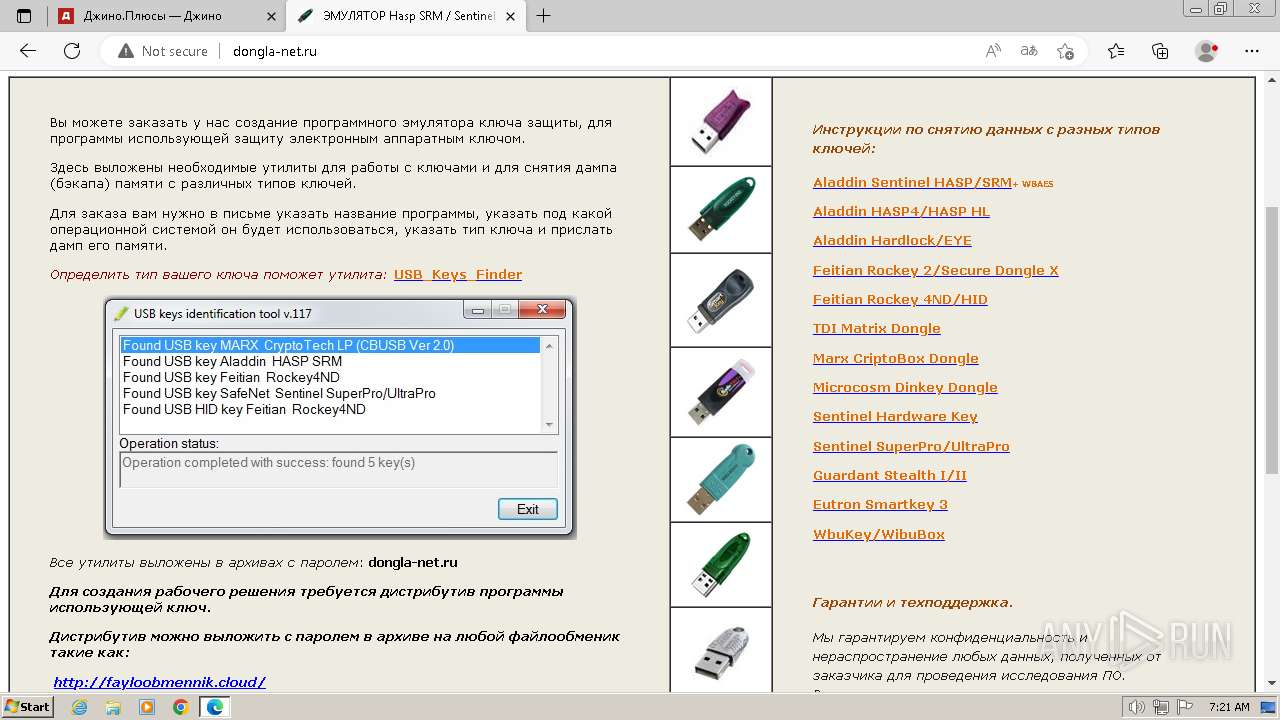Reload the current page
The image size is (1280, 720).
point(72,51)
